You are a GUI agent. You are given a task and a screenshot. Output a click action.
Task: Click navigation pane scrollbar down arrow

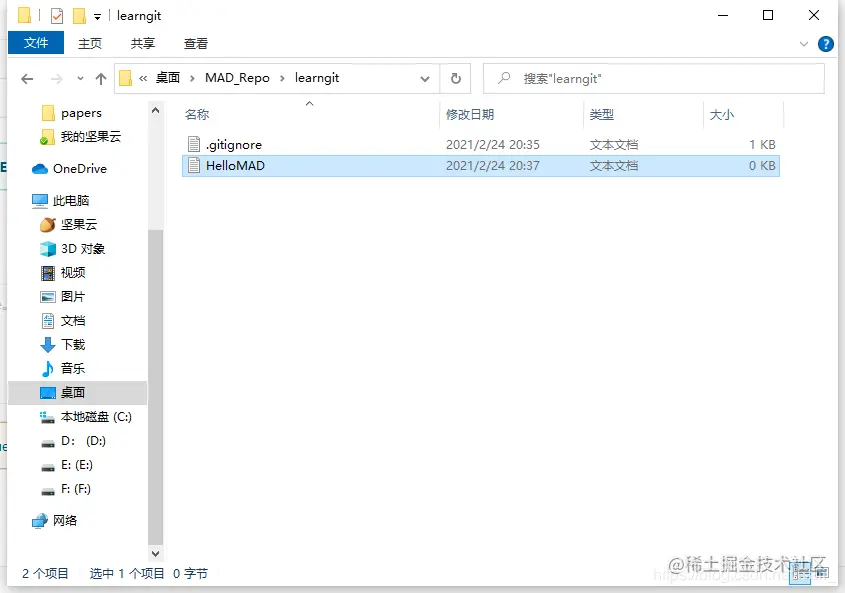pos(155,553)
